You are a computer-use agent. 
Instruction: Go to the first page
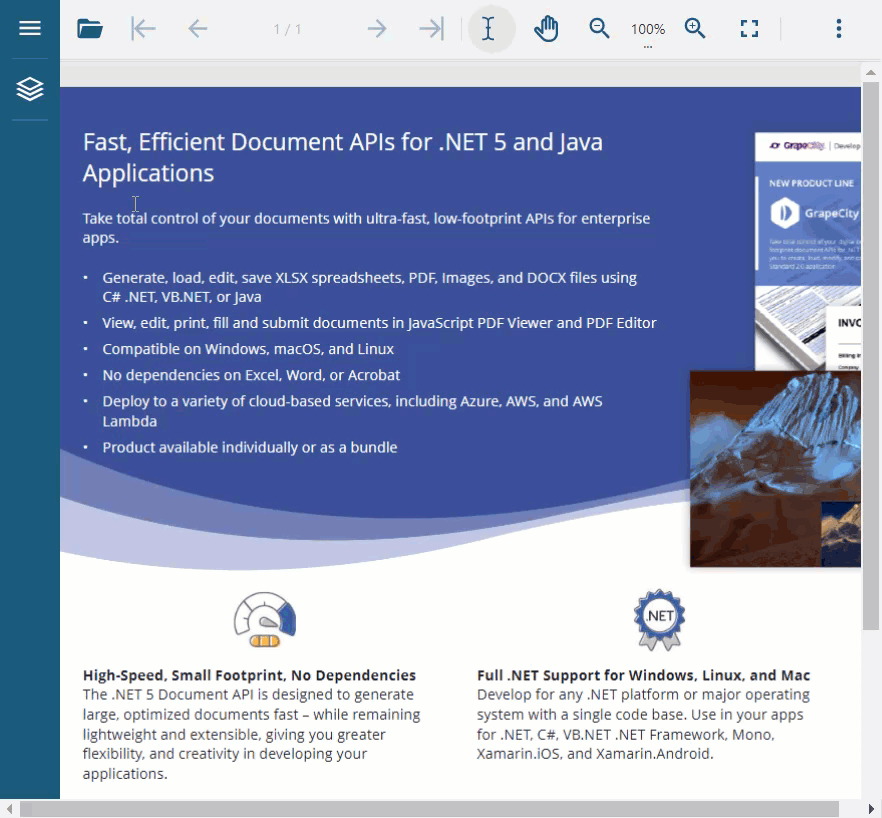143,29
